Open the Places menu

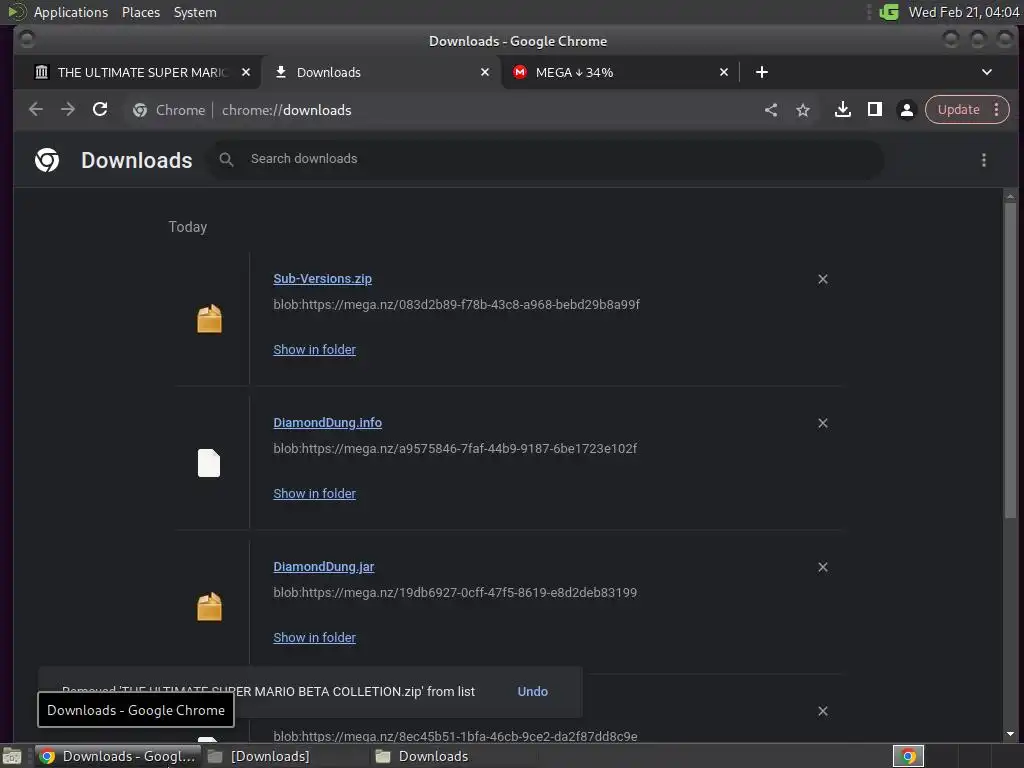[x=140, y=12]
